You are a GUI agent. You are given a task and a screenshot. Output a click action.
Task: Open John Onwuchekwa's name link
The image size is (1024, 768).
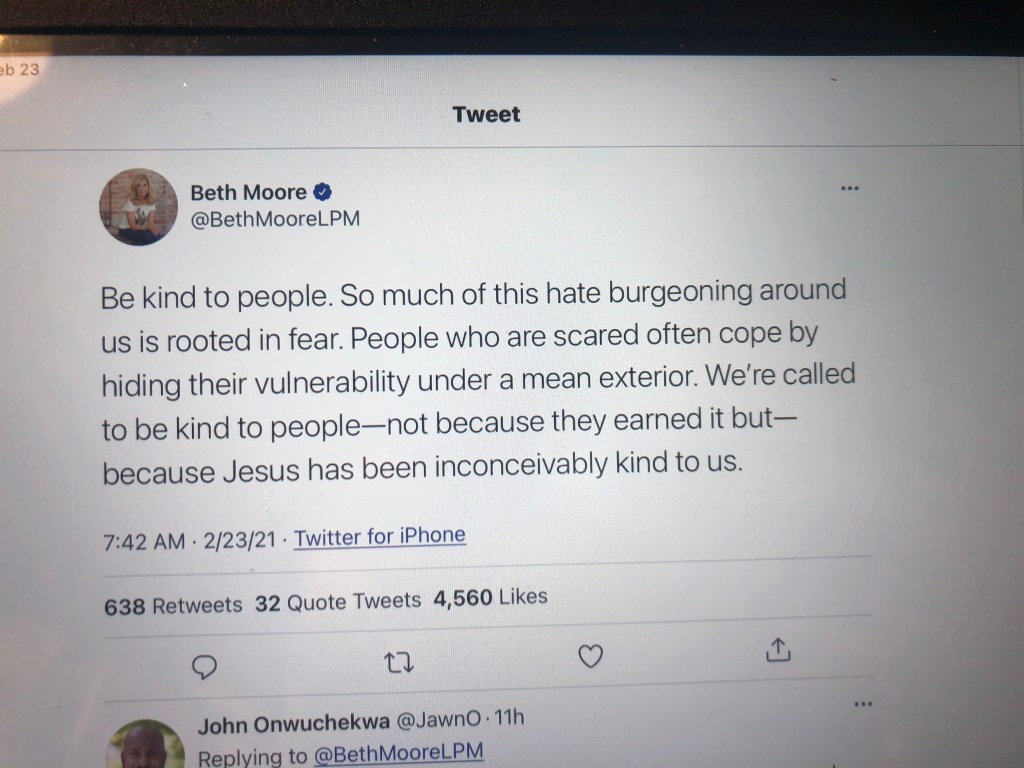[294, 724]
